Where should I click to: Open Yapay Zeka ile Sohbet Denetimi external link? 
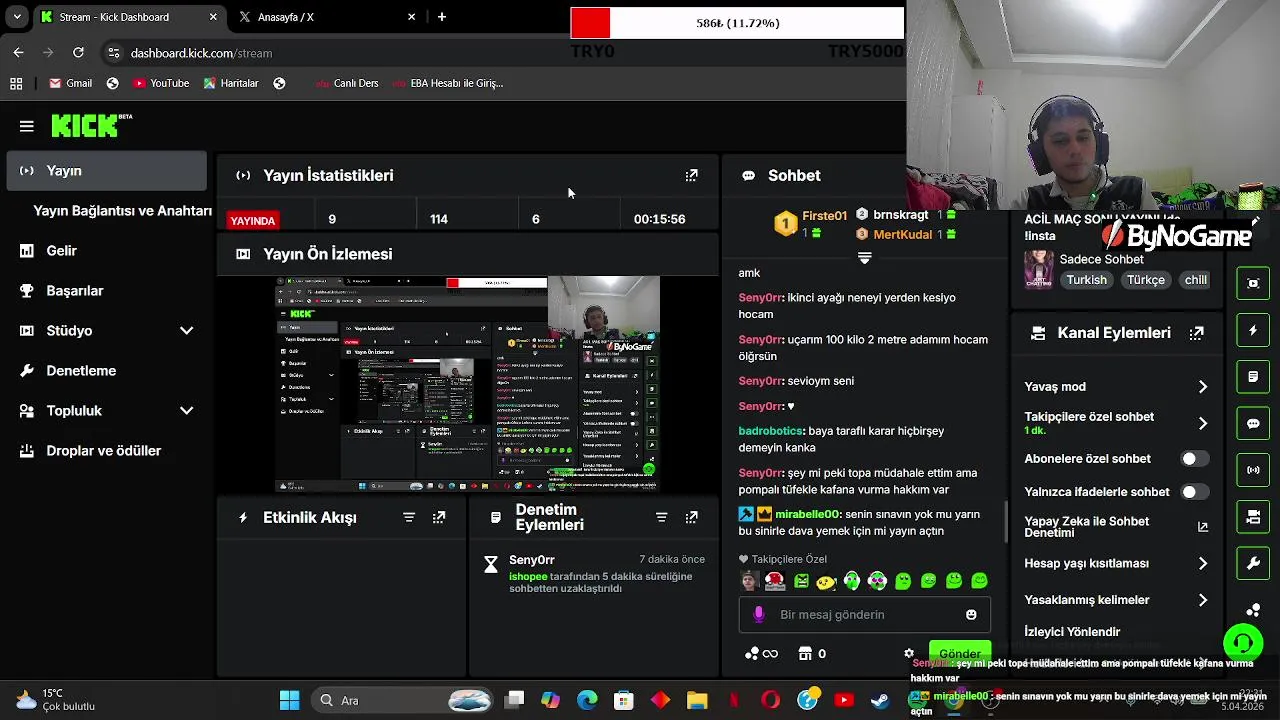click(x=1202, y=527)
